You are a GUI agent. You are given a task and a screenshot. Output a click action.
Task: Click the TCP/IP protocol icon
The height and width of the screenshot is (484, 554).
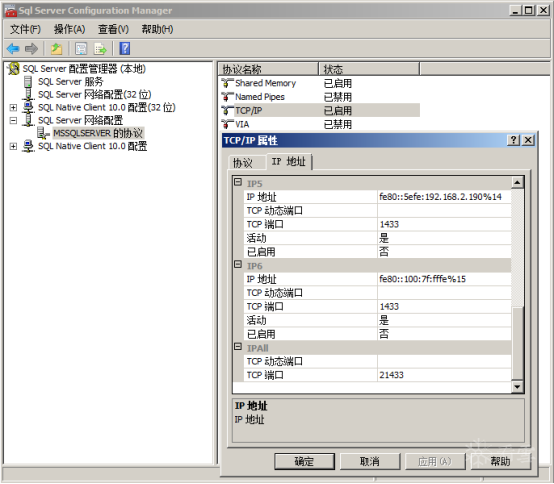227,111
